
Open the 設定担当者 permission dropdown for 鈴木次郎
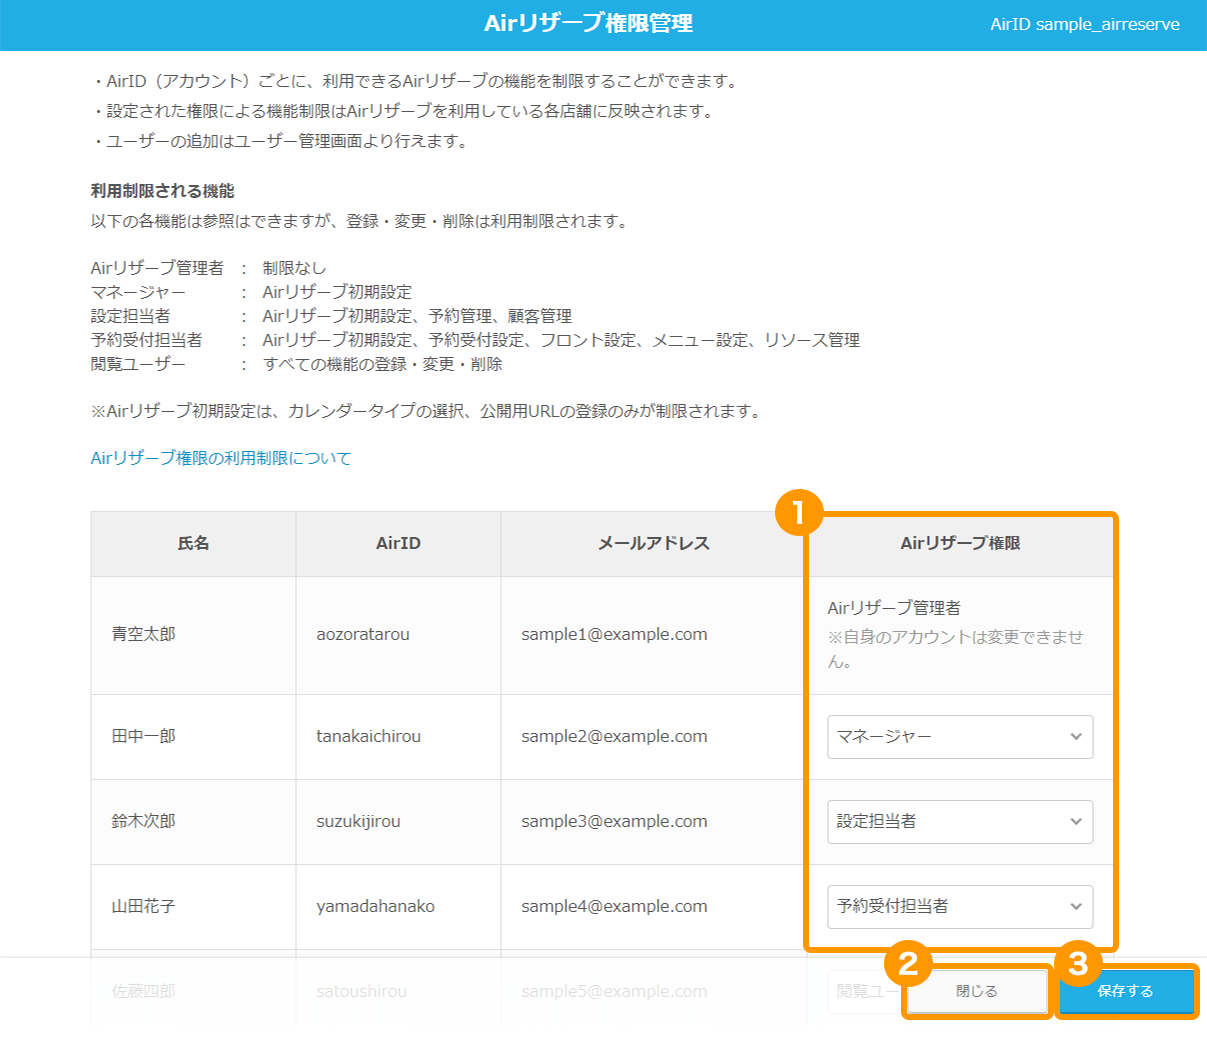pos(960,822)
